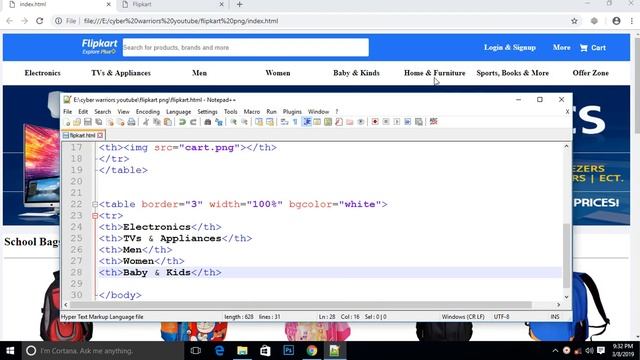
Task: Open the Document Map toolbar icon
Action: point(328,122)
